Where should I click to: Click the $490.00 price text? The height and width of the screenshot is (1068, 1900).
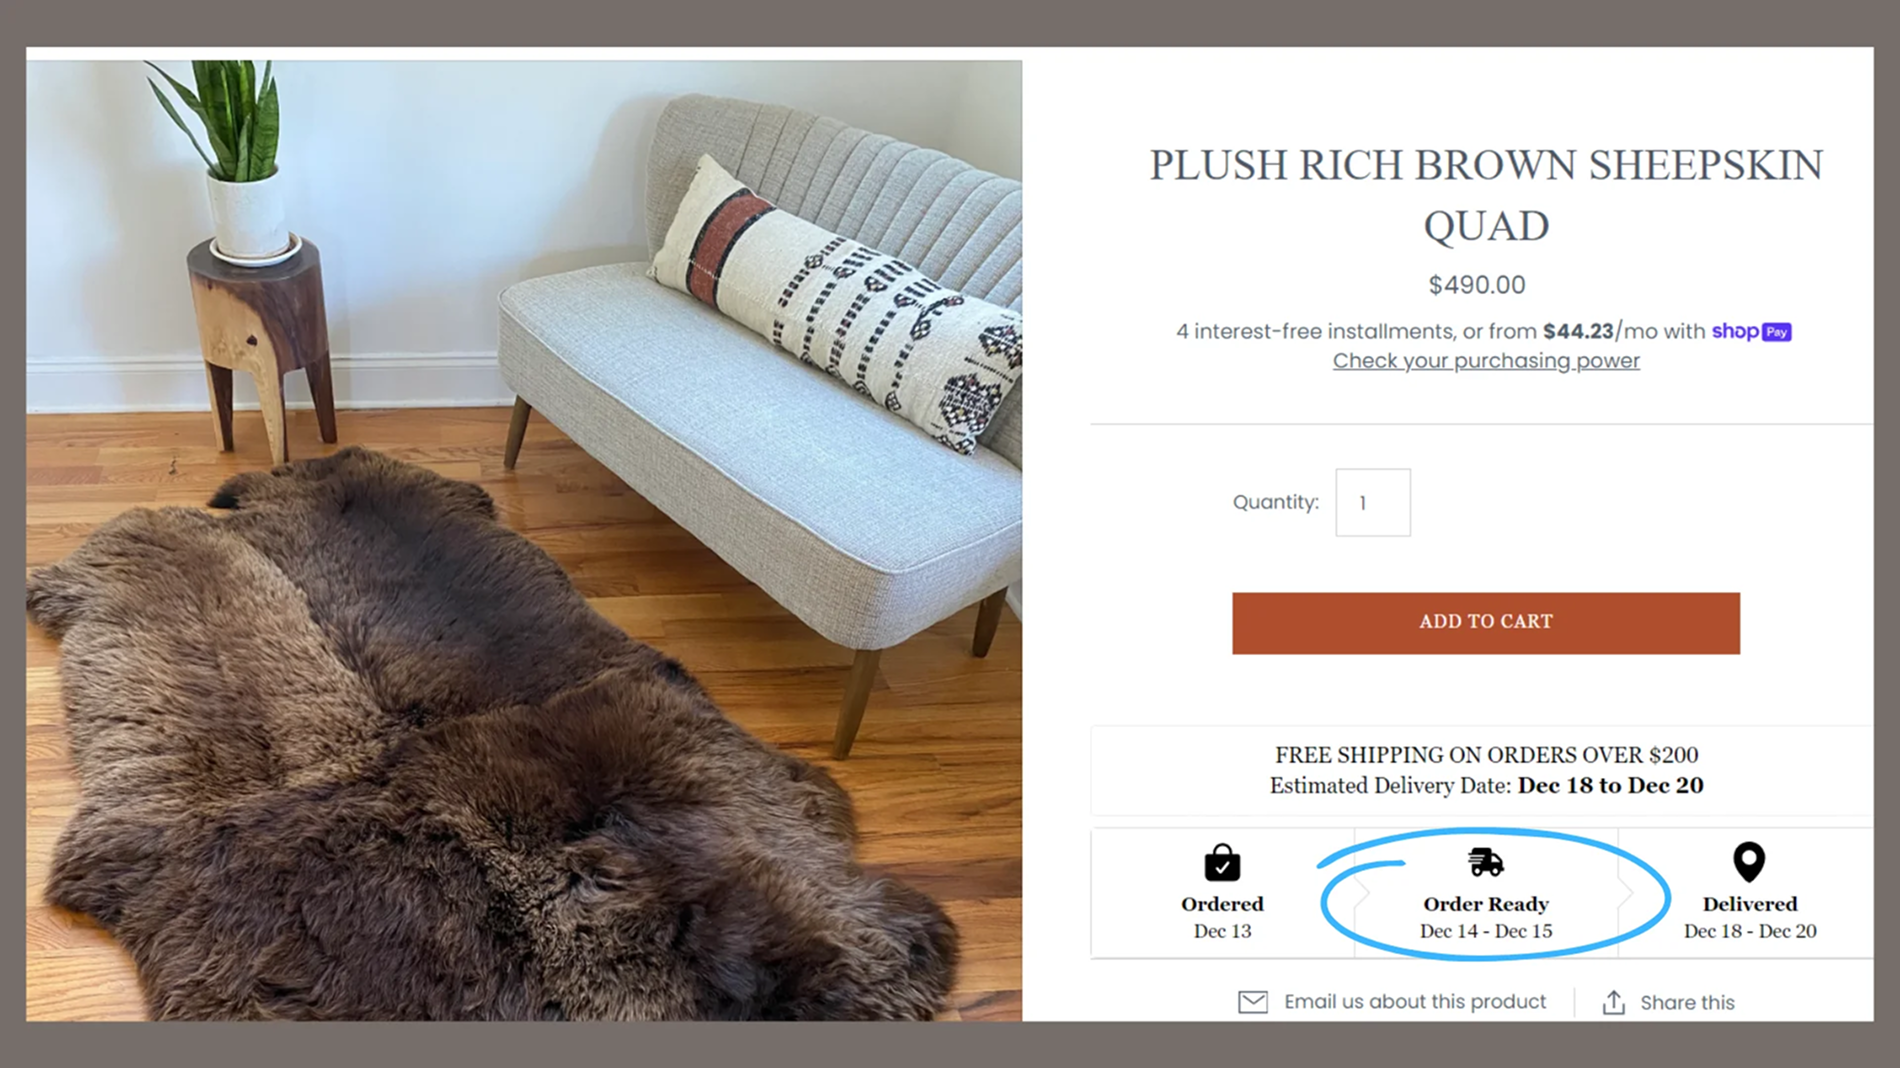1477,285
